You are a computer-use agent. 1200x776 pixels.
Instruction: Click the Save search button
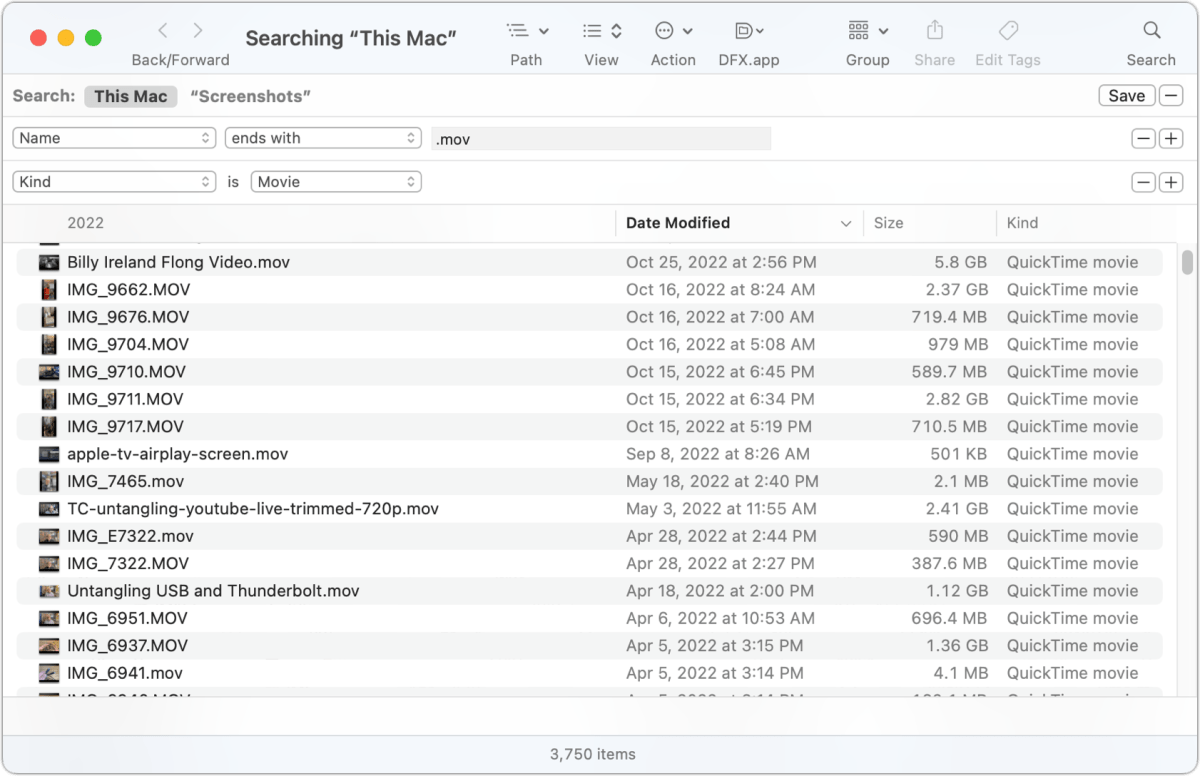tap(1126, 96)
